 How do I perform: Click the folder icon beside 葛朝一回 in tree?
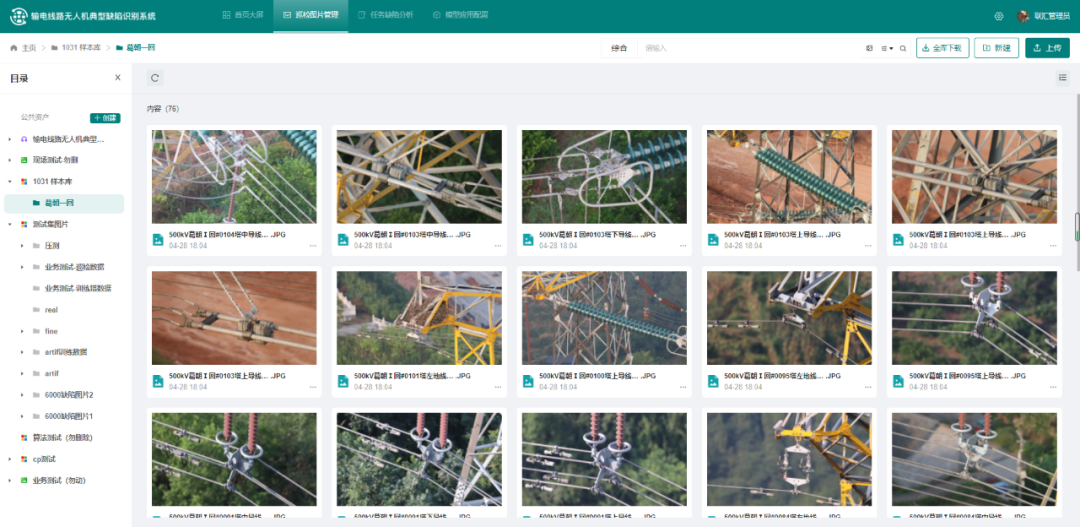coord(36,203)
